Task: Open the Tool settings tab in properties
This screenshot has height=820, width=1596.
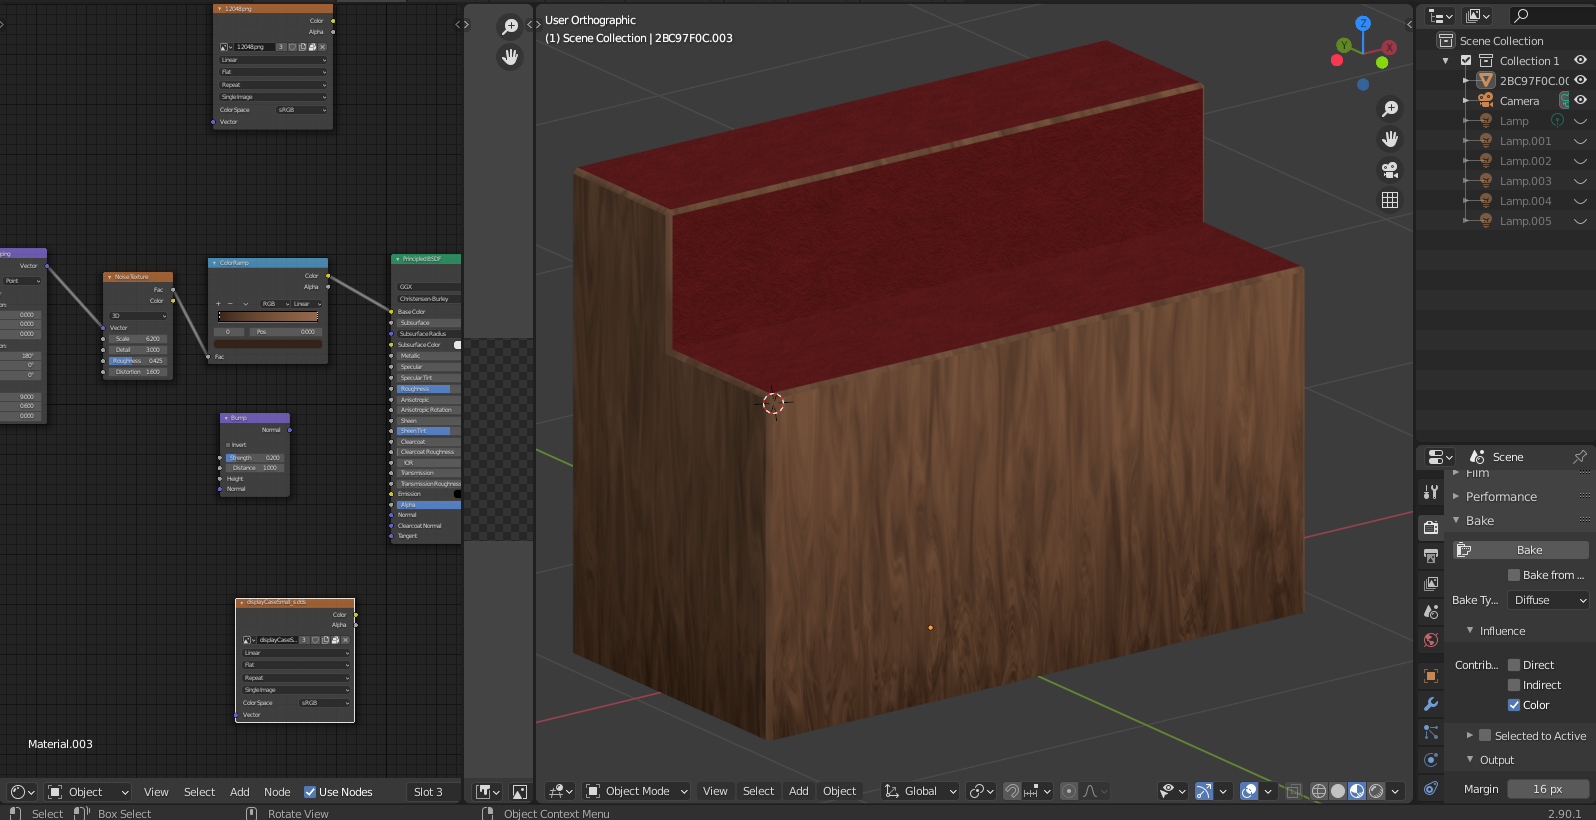Action: click(x=1431, y=492)
